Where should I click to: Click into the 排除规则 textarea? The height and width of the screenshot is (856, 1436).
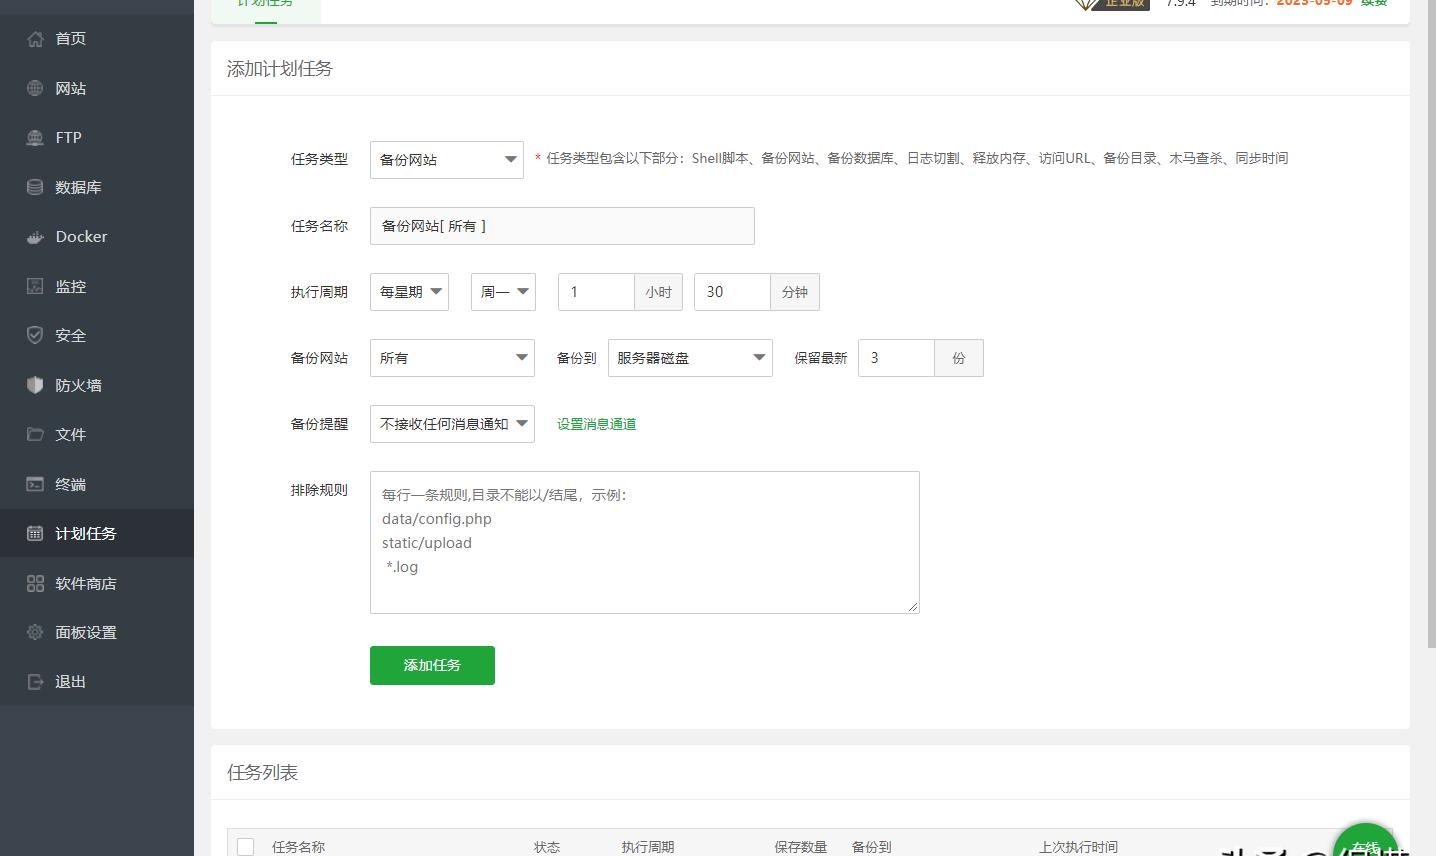(x=644, y=542)
